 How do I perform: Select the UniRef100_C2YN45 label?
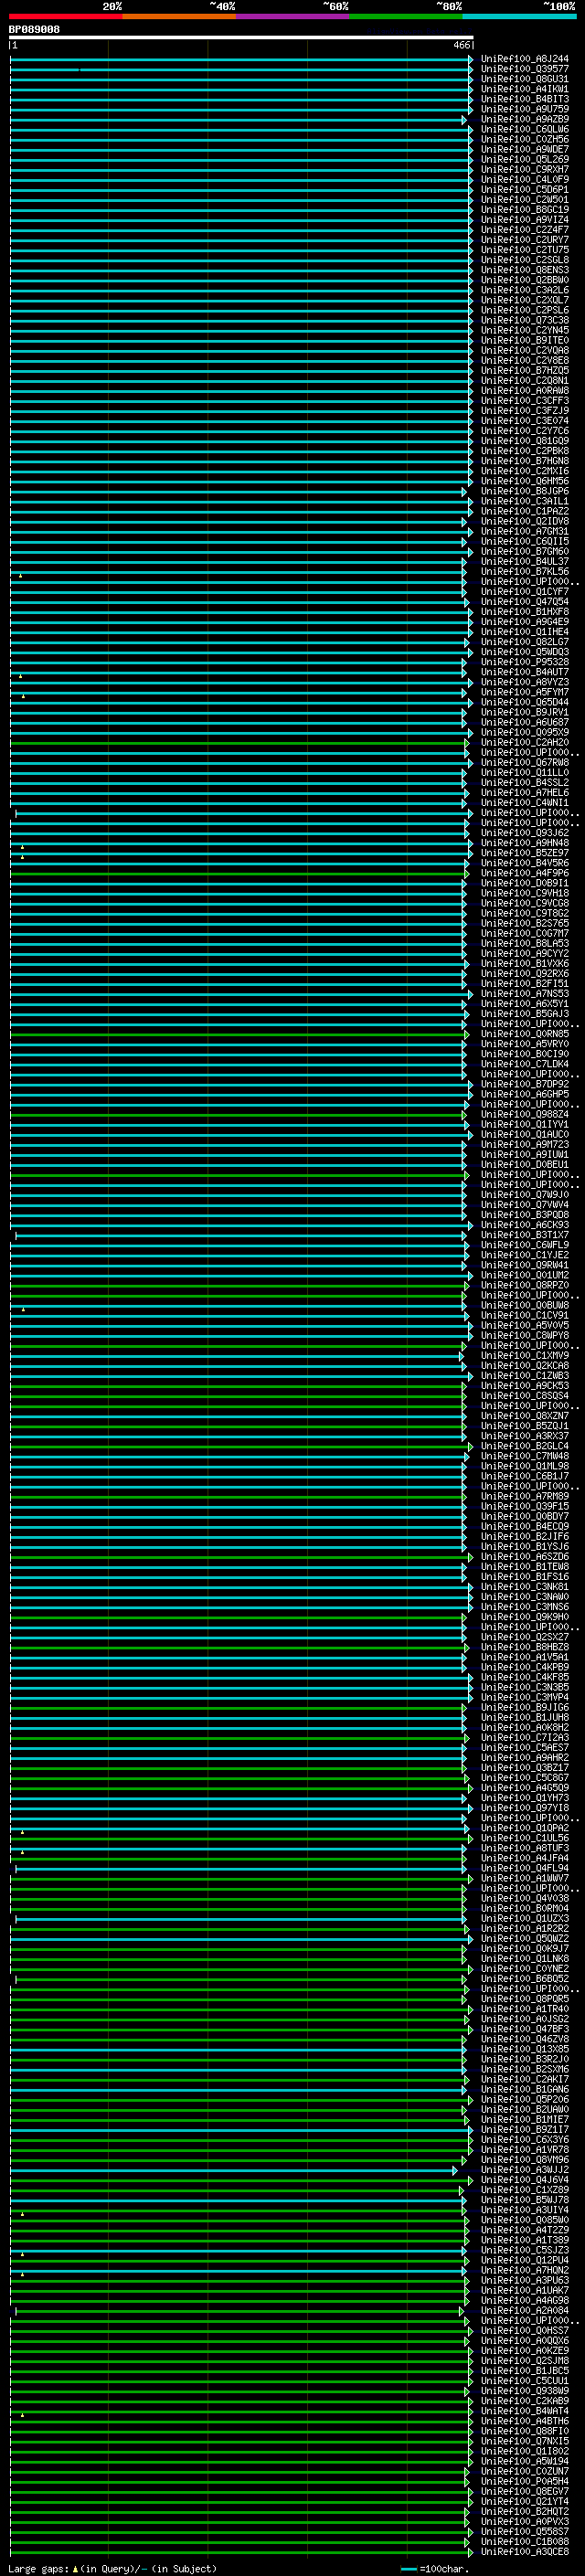[x=525, y=331]
